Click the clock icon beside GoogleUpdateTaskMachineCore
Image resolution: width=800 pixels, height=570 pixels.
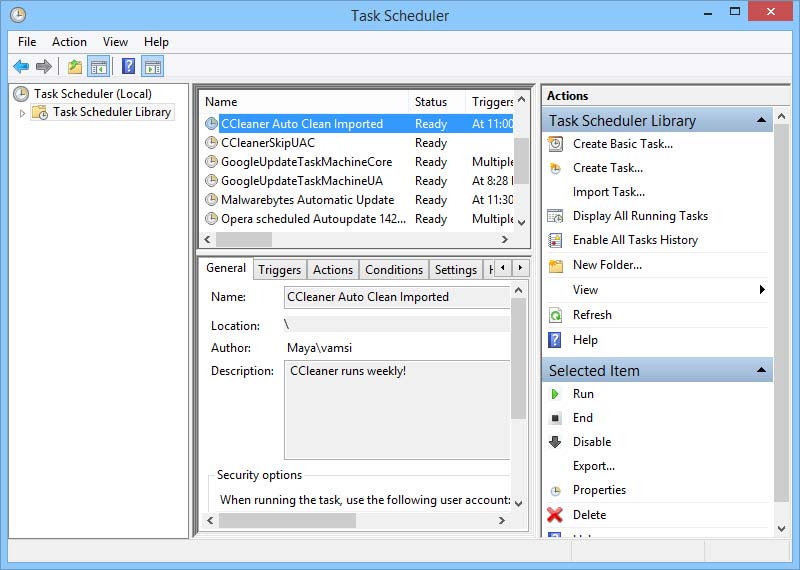(x=211, y=162)
